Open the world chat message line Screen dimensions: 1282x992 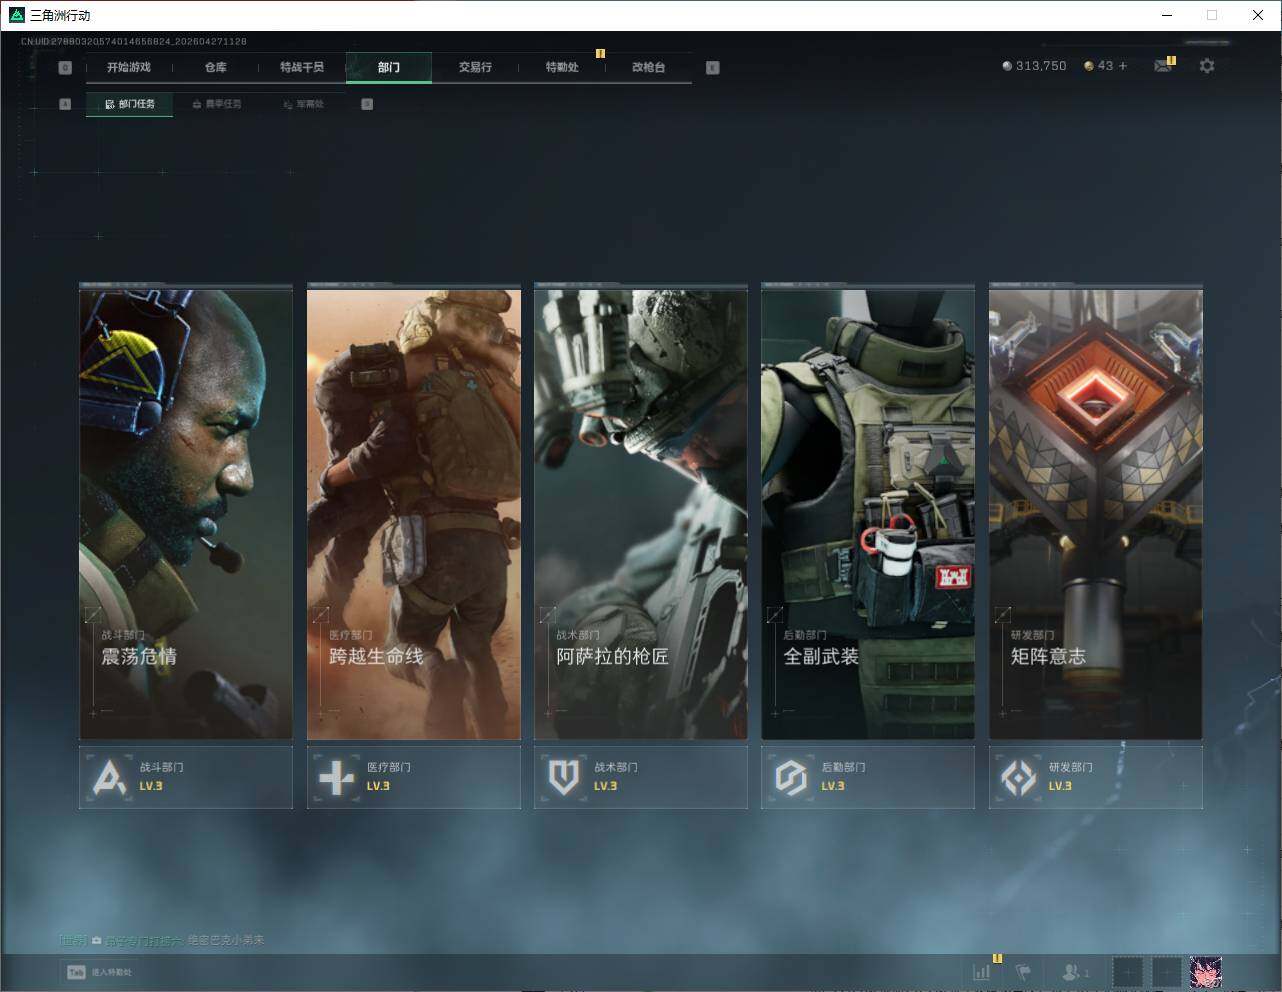162,940
